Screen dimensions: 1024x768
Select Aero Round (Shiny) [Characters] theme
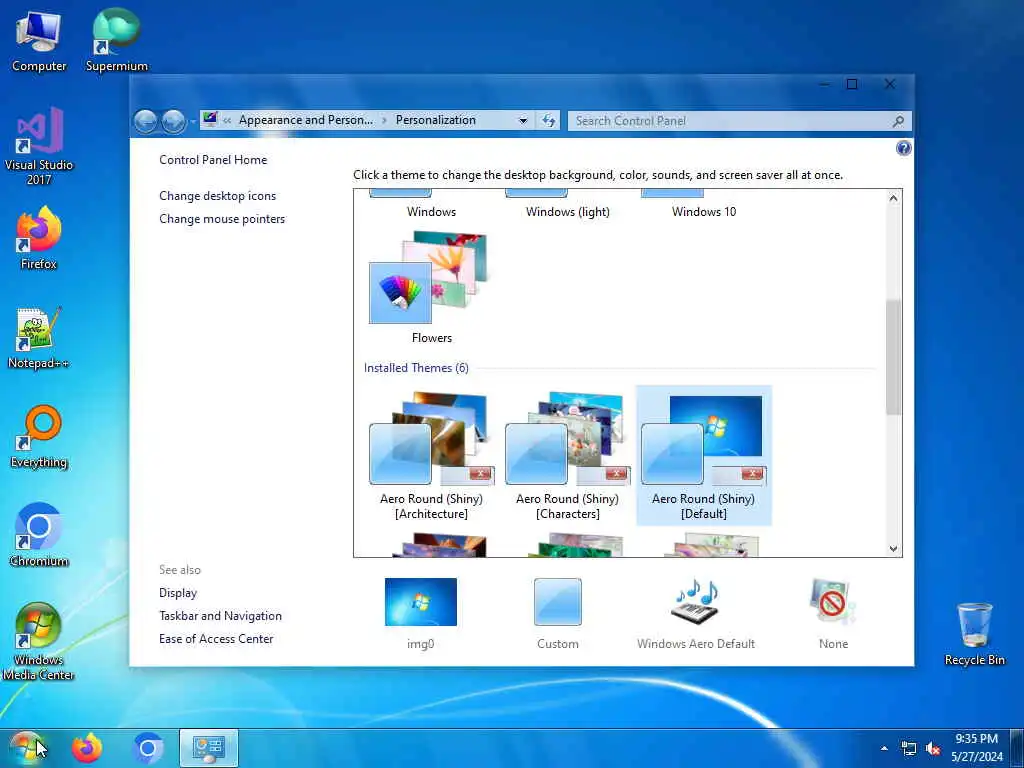tap(568, 456)
